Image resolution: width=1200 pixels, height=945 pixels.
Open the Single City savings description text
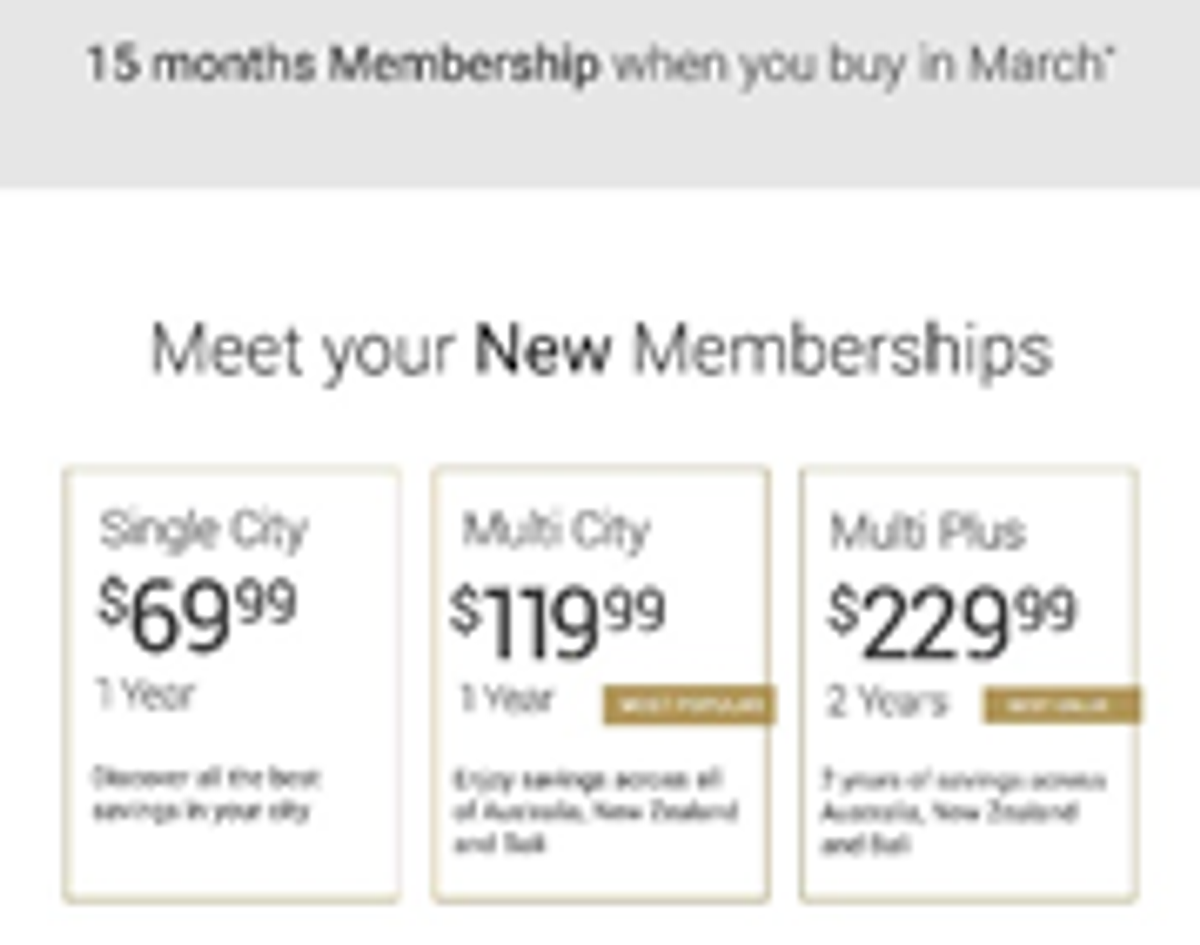tap(206, 793)
